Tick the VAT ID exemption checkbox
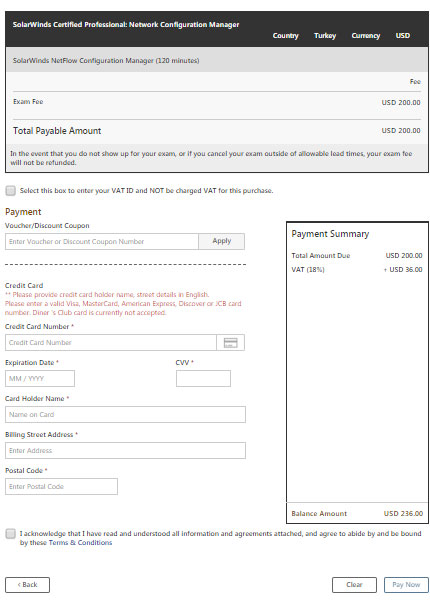Screen dimensions: 430x608 click(x=10, y=190)
